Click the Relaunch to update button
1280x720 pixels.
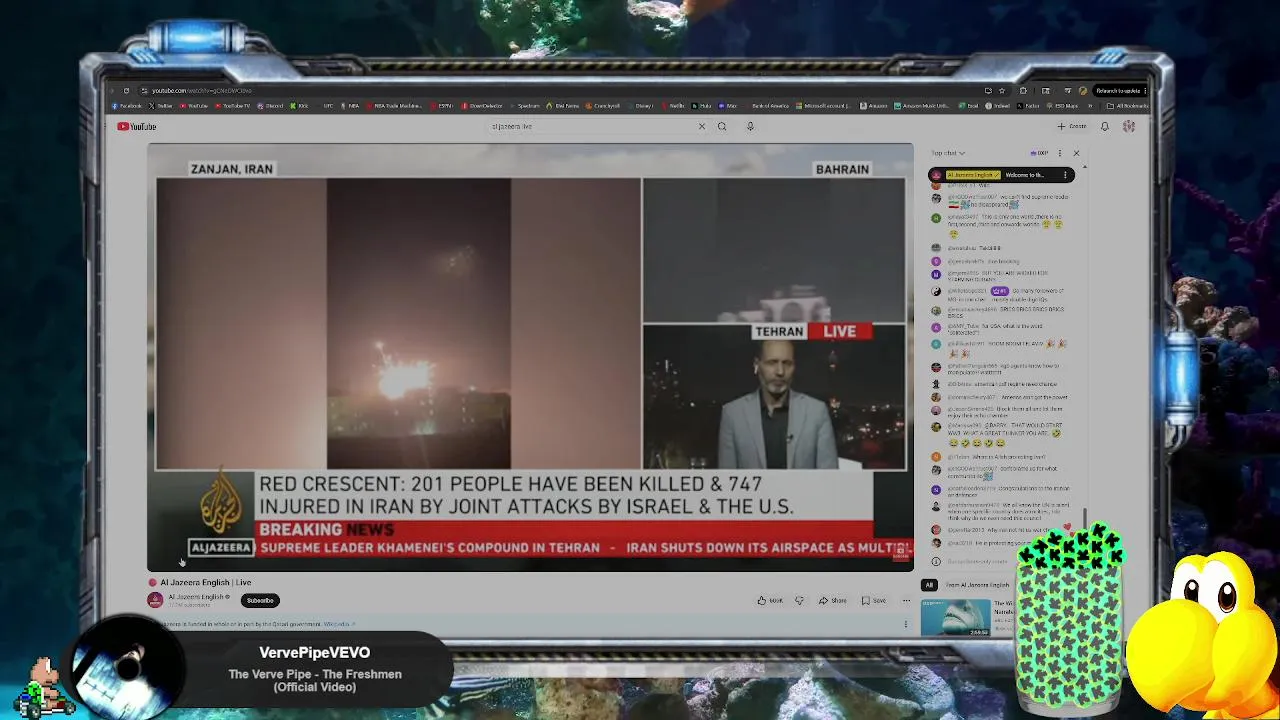point(1117,91)
